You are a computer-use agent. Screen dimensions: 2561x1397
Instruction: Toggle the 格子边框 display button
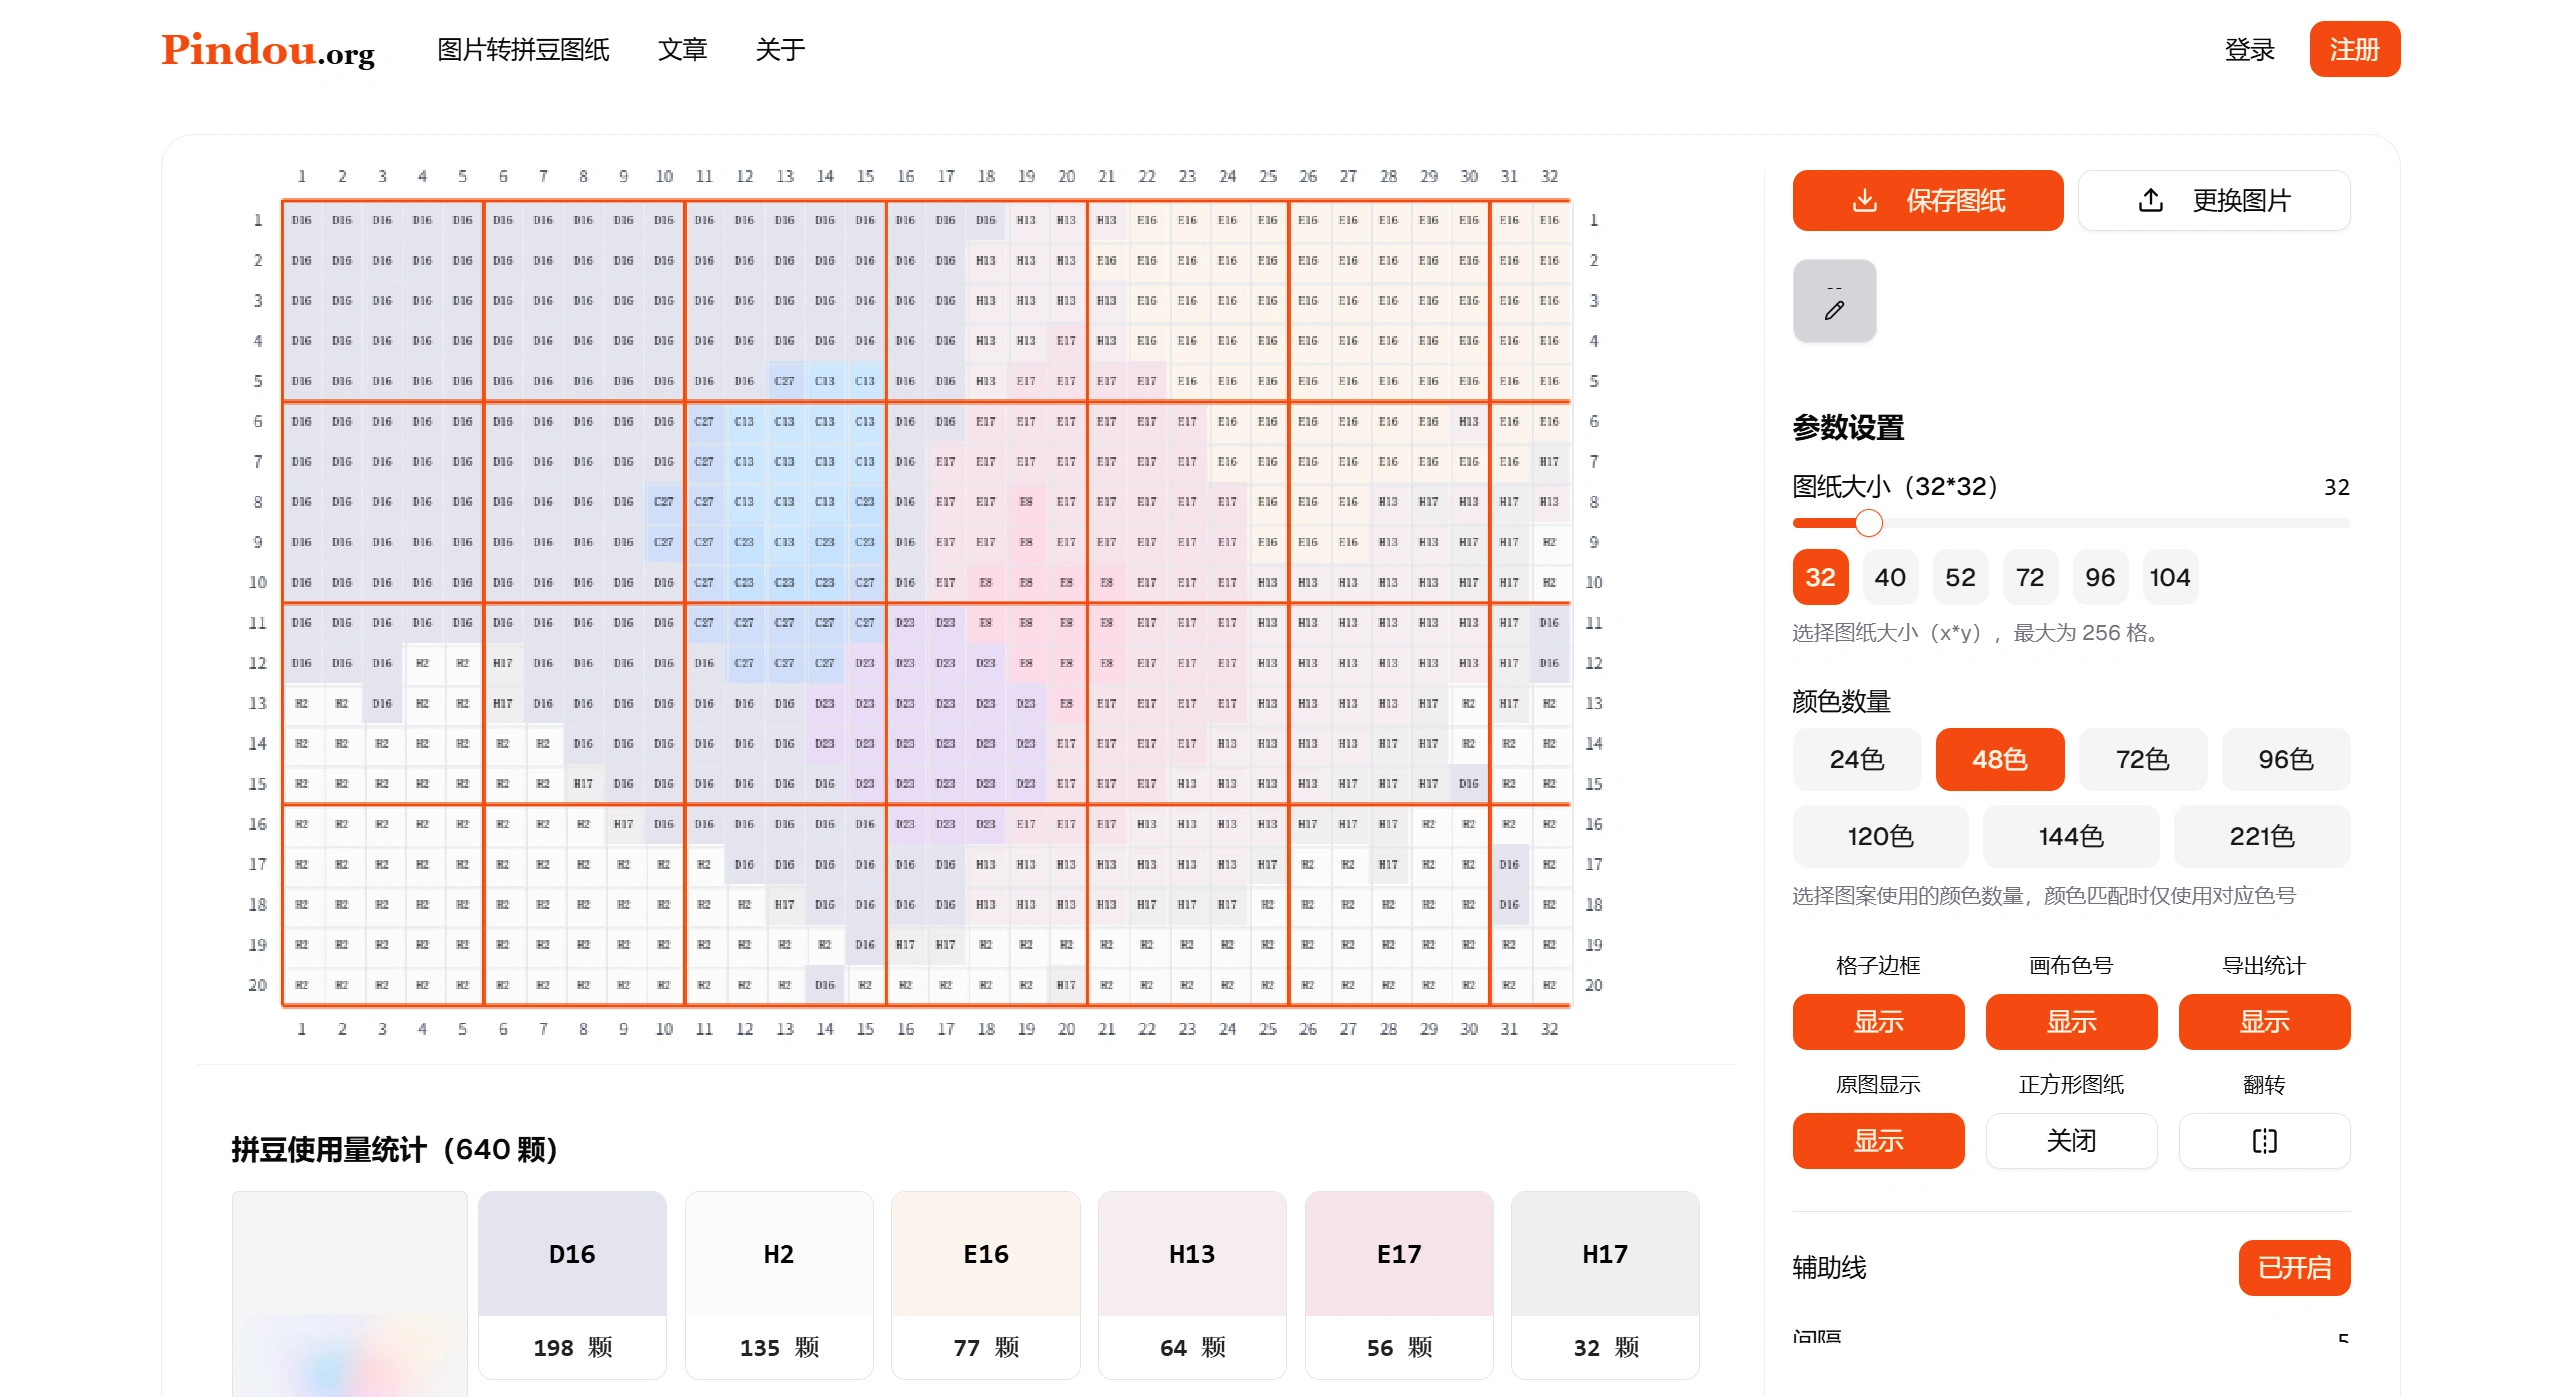click(x=1877, y=1022)
